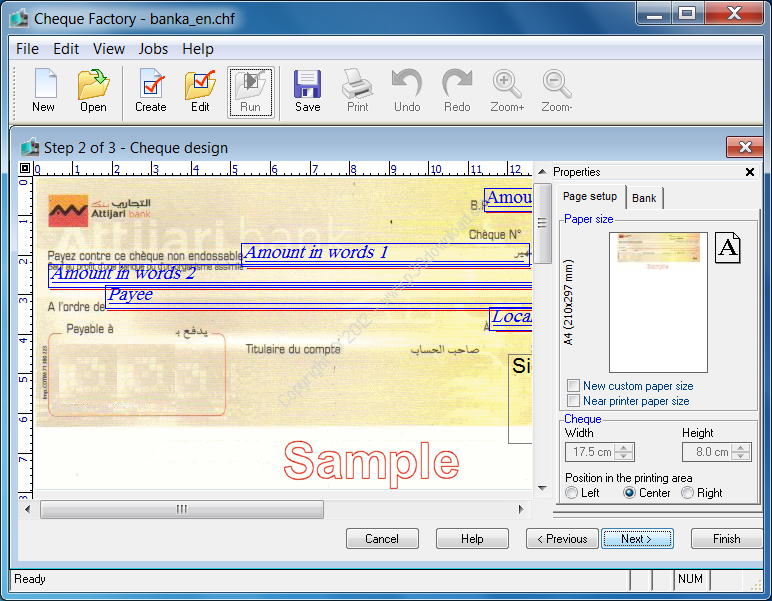Image resolution: width=772 pixels, height=601 pixels.
Task: Proceed with the Next button
Action: click(637, 538)
